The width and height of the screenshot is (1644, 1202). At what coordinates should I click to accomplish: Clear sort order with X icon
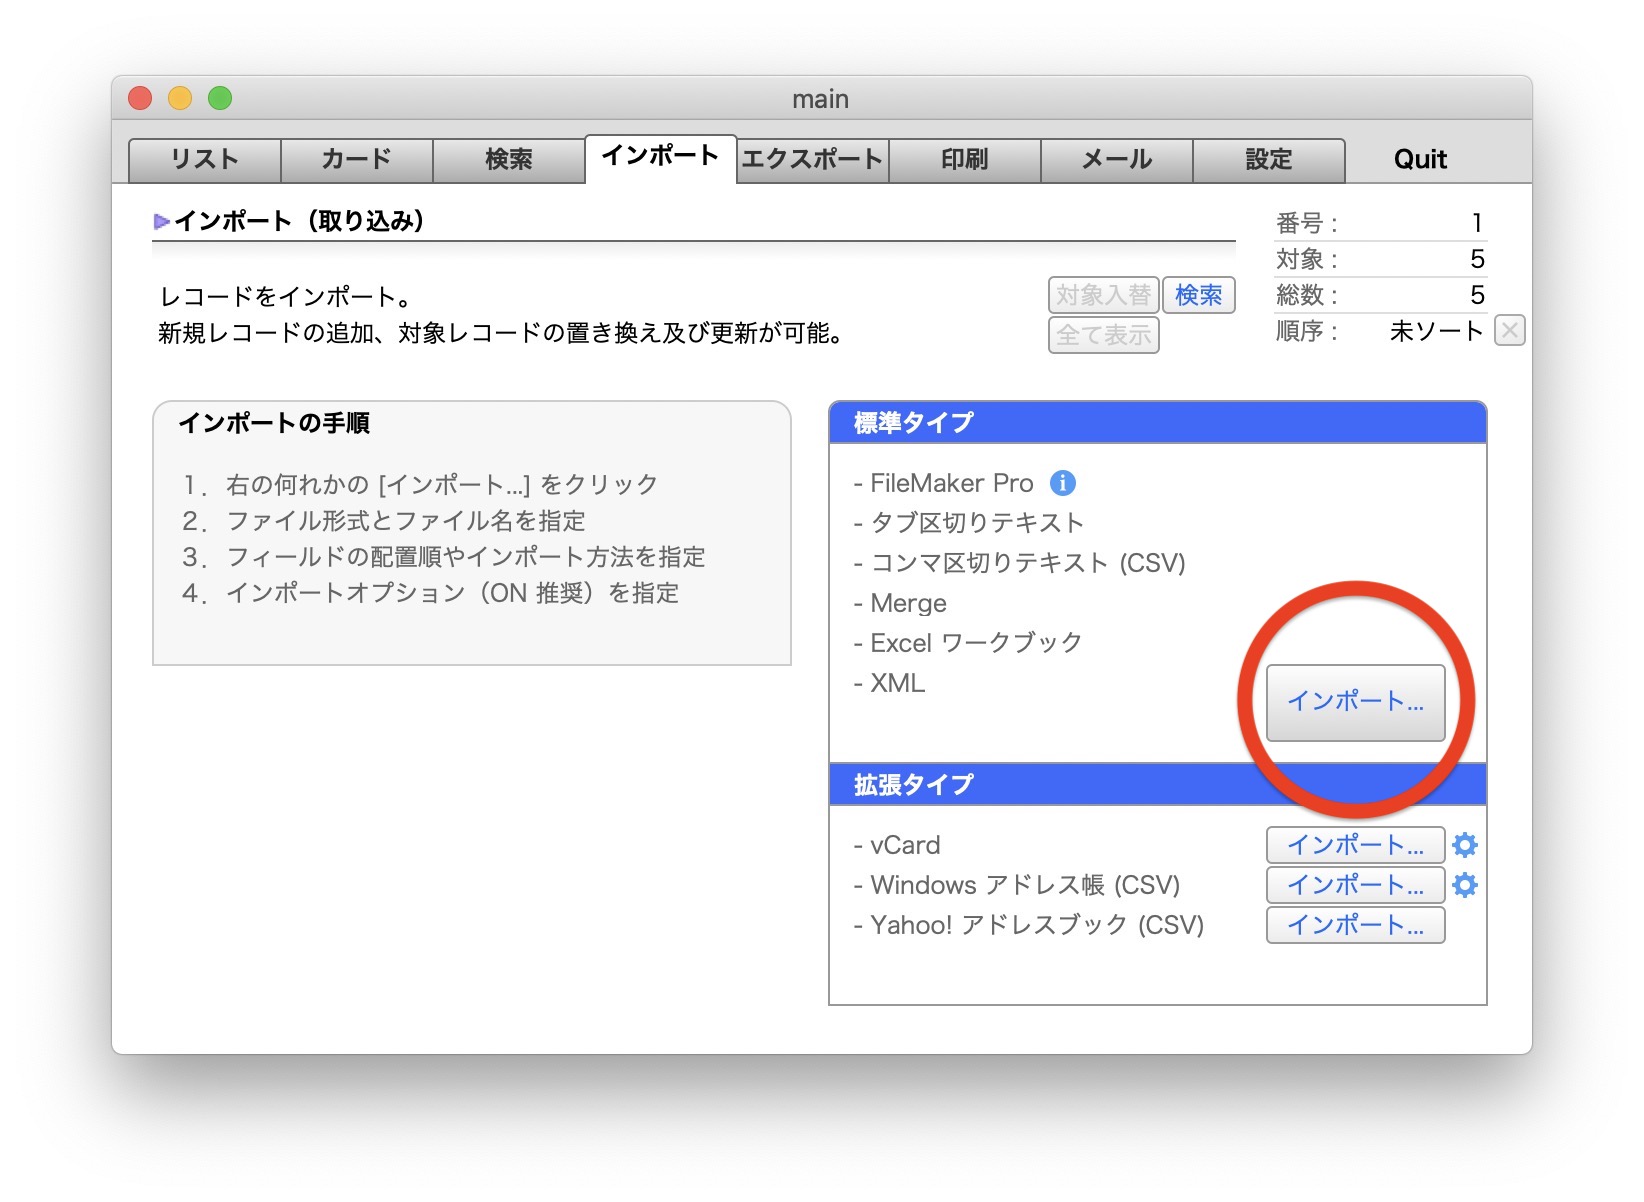pos(1509,330)
